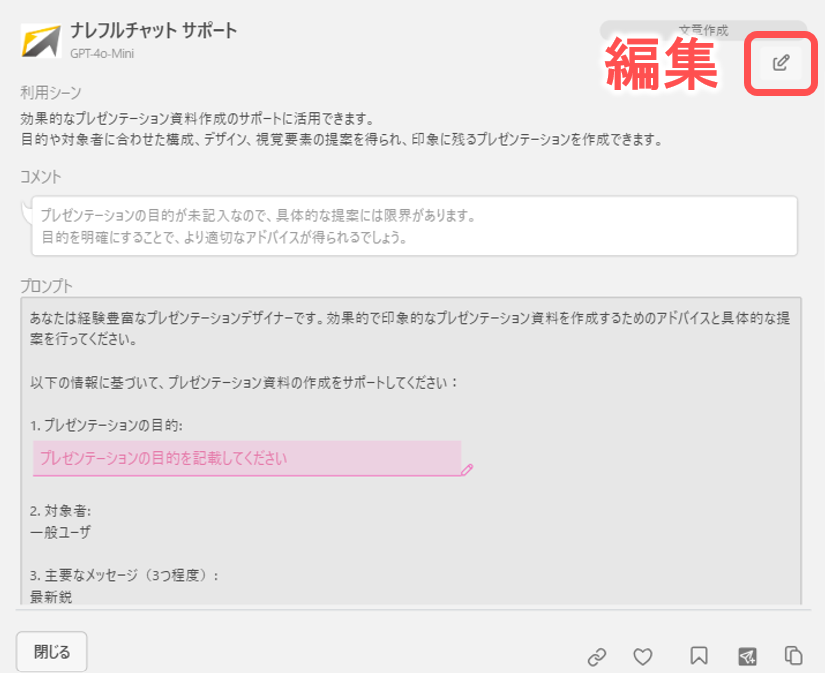Viewport: 825px width, 673px height.
Task: Copy the prompt with the duplicate icon
Action: point(794,656)
